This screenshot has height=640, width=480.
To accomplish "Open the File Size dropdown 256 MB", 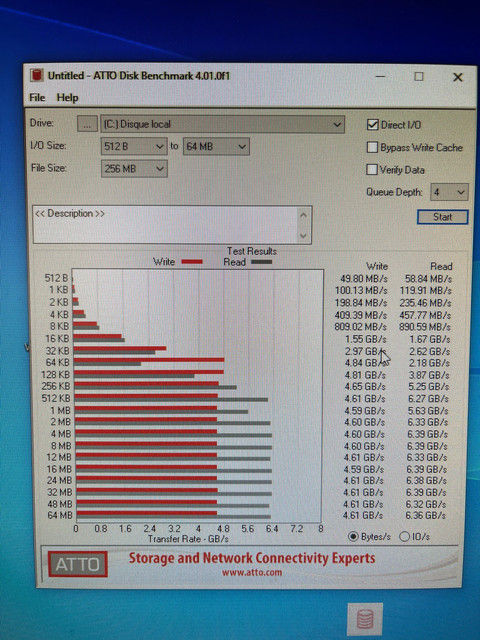I will [134, 169].
